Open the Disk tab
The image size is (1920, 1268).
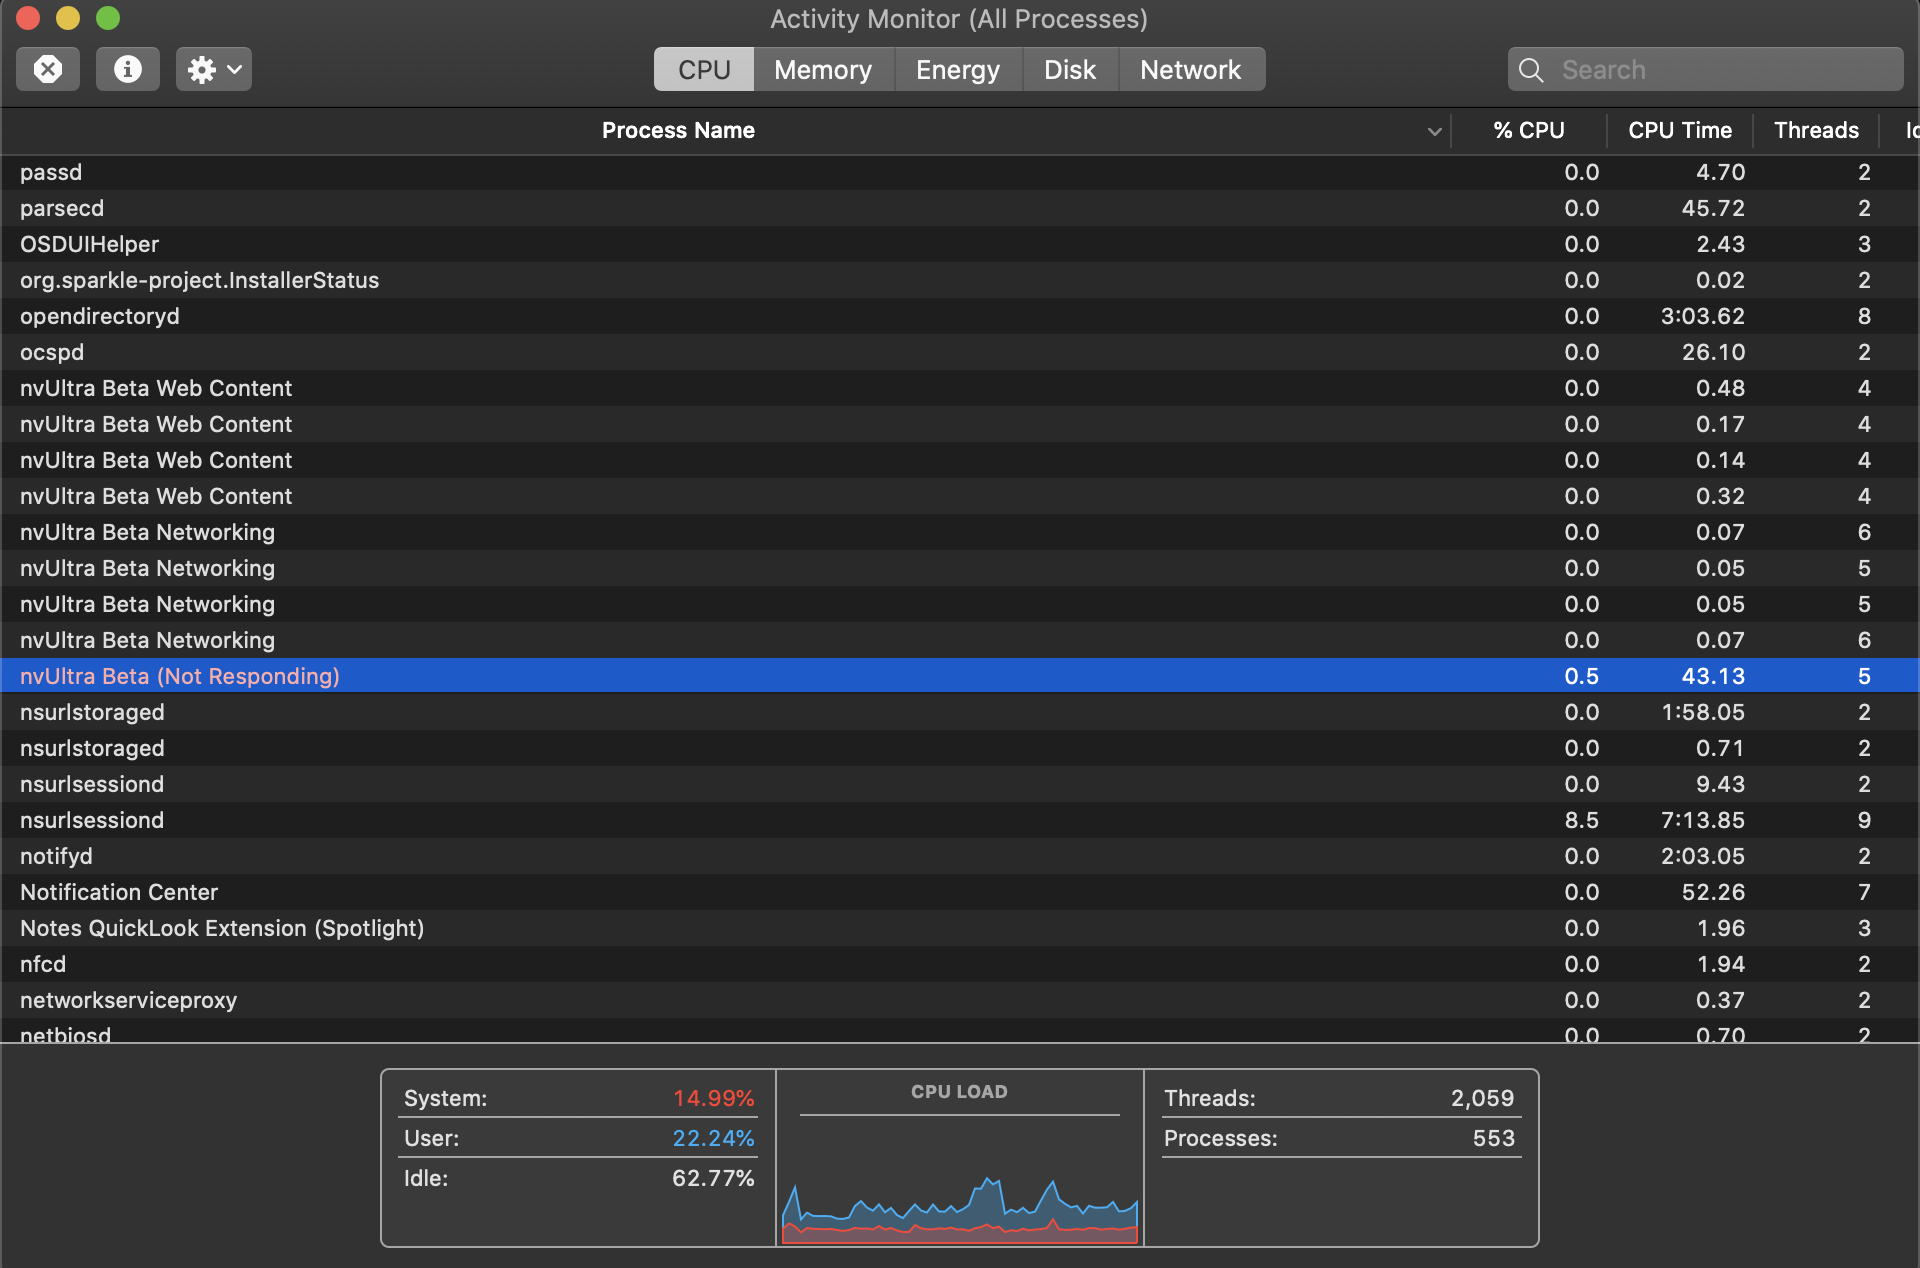coord(1069,70)
